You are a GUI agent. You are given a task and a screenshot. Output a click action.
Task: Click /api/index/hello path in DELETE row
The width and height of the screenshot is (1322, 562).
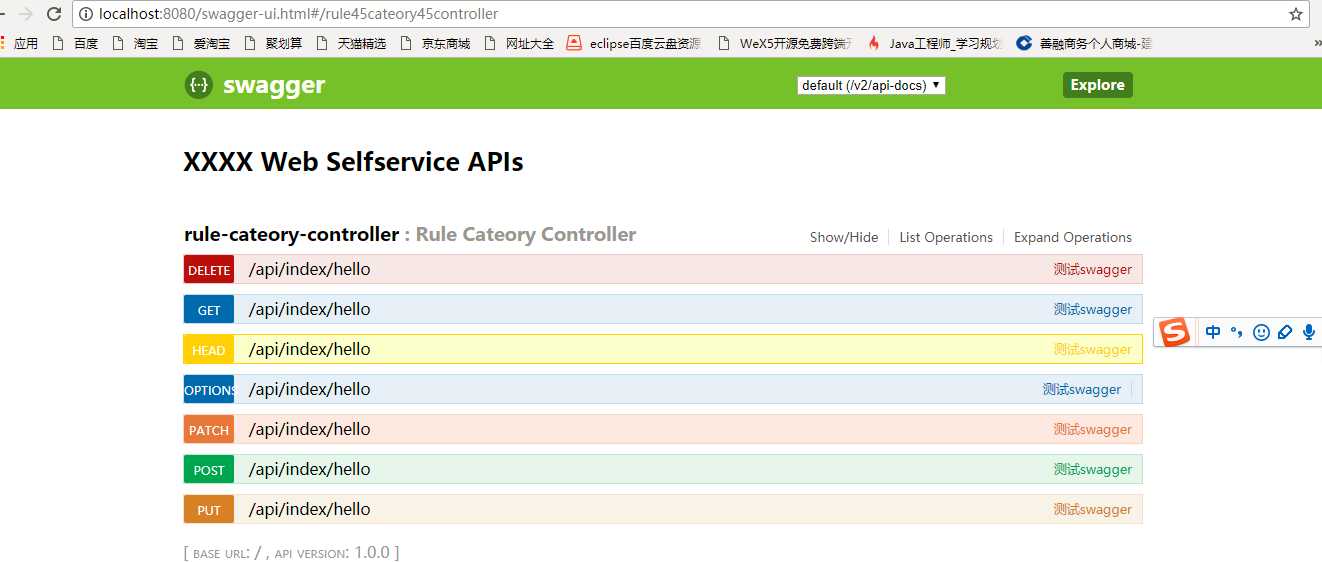pyautogui.click(x=309, y=269)
